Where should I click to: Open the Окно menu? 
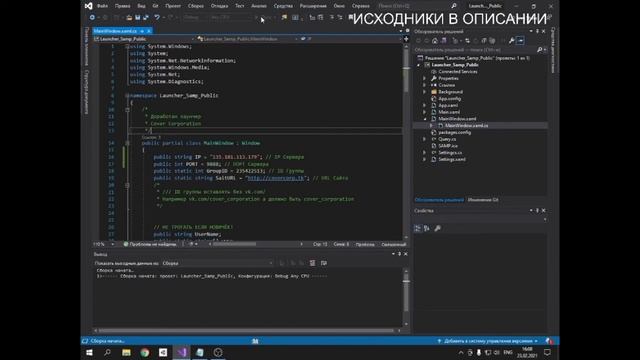(339, 6)
